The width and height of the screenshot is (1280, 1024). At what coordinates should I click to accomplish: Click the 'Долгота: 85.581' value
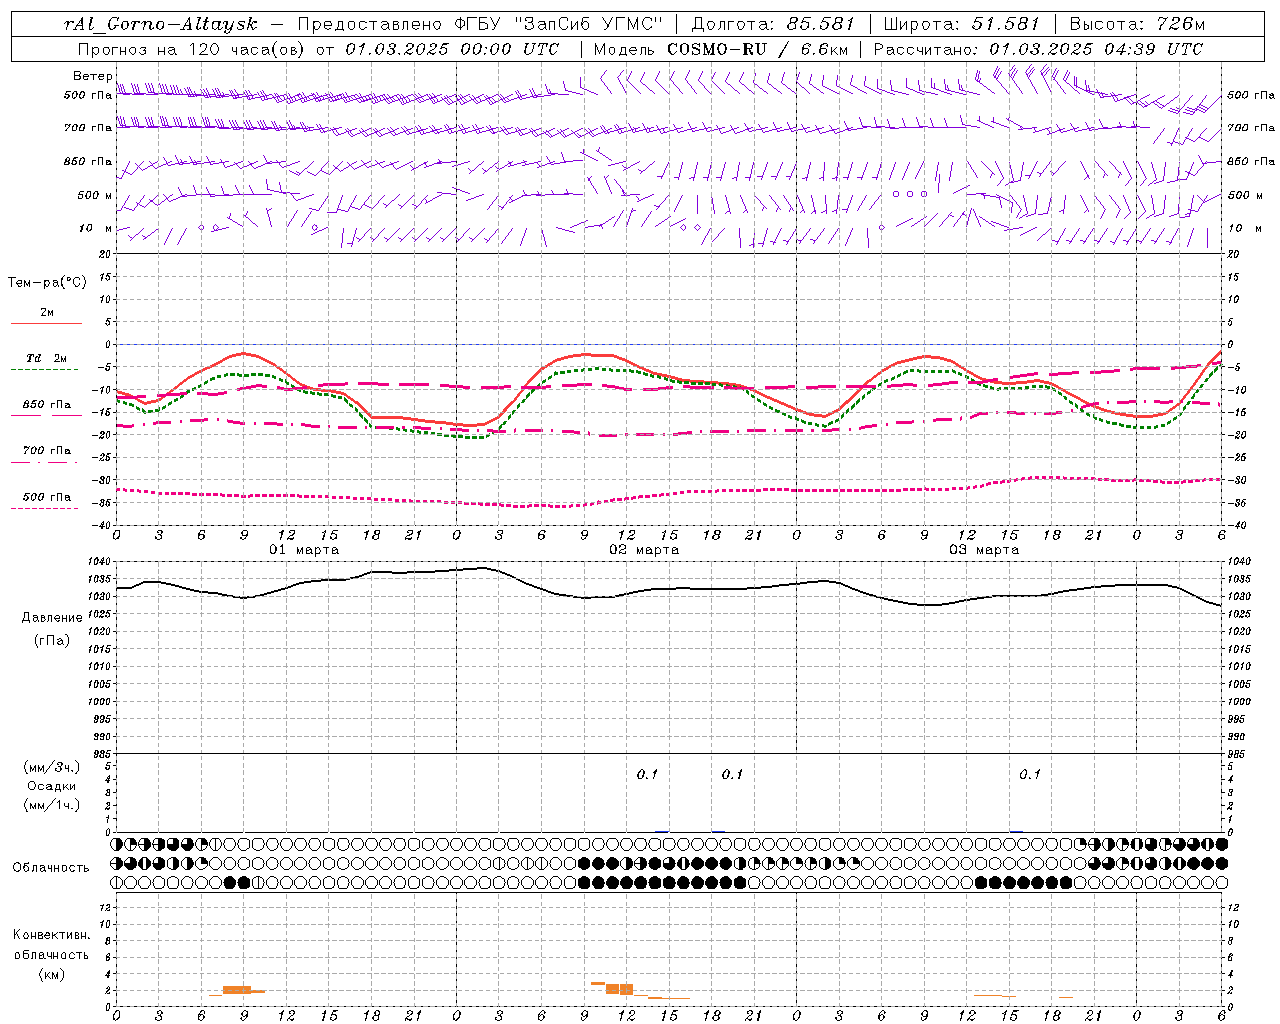tap(773, 24)
